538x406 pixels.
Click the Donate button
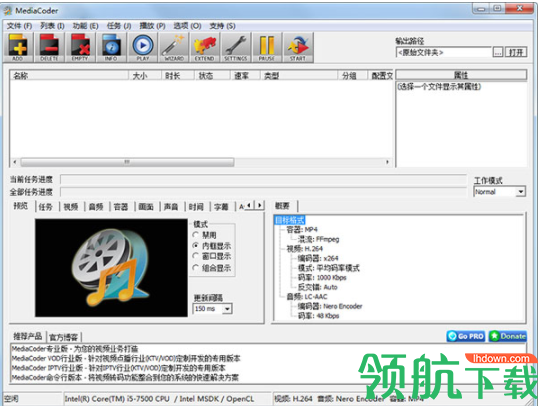(x=508, y=336)
